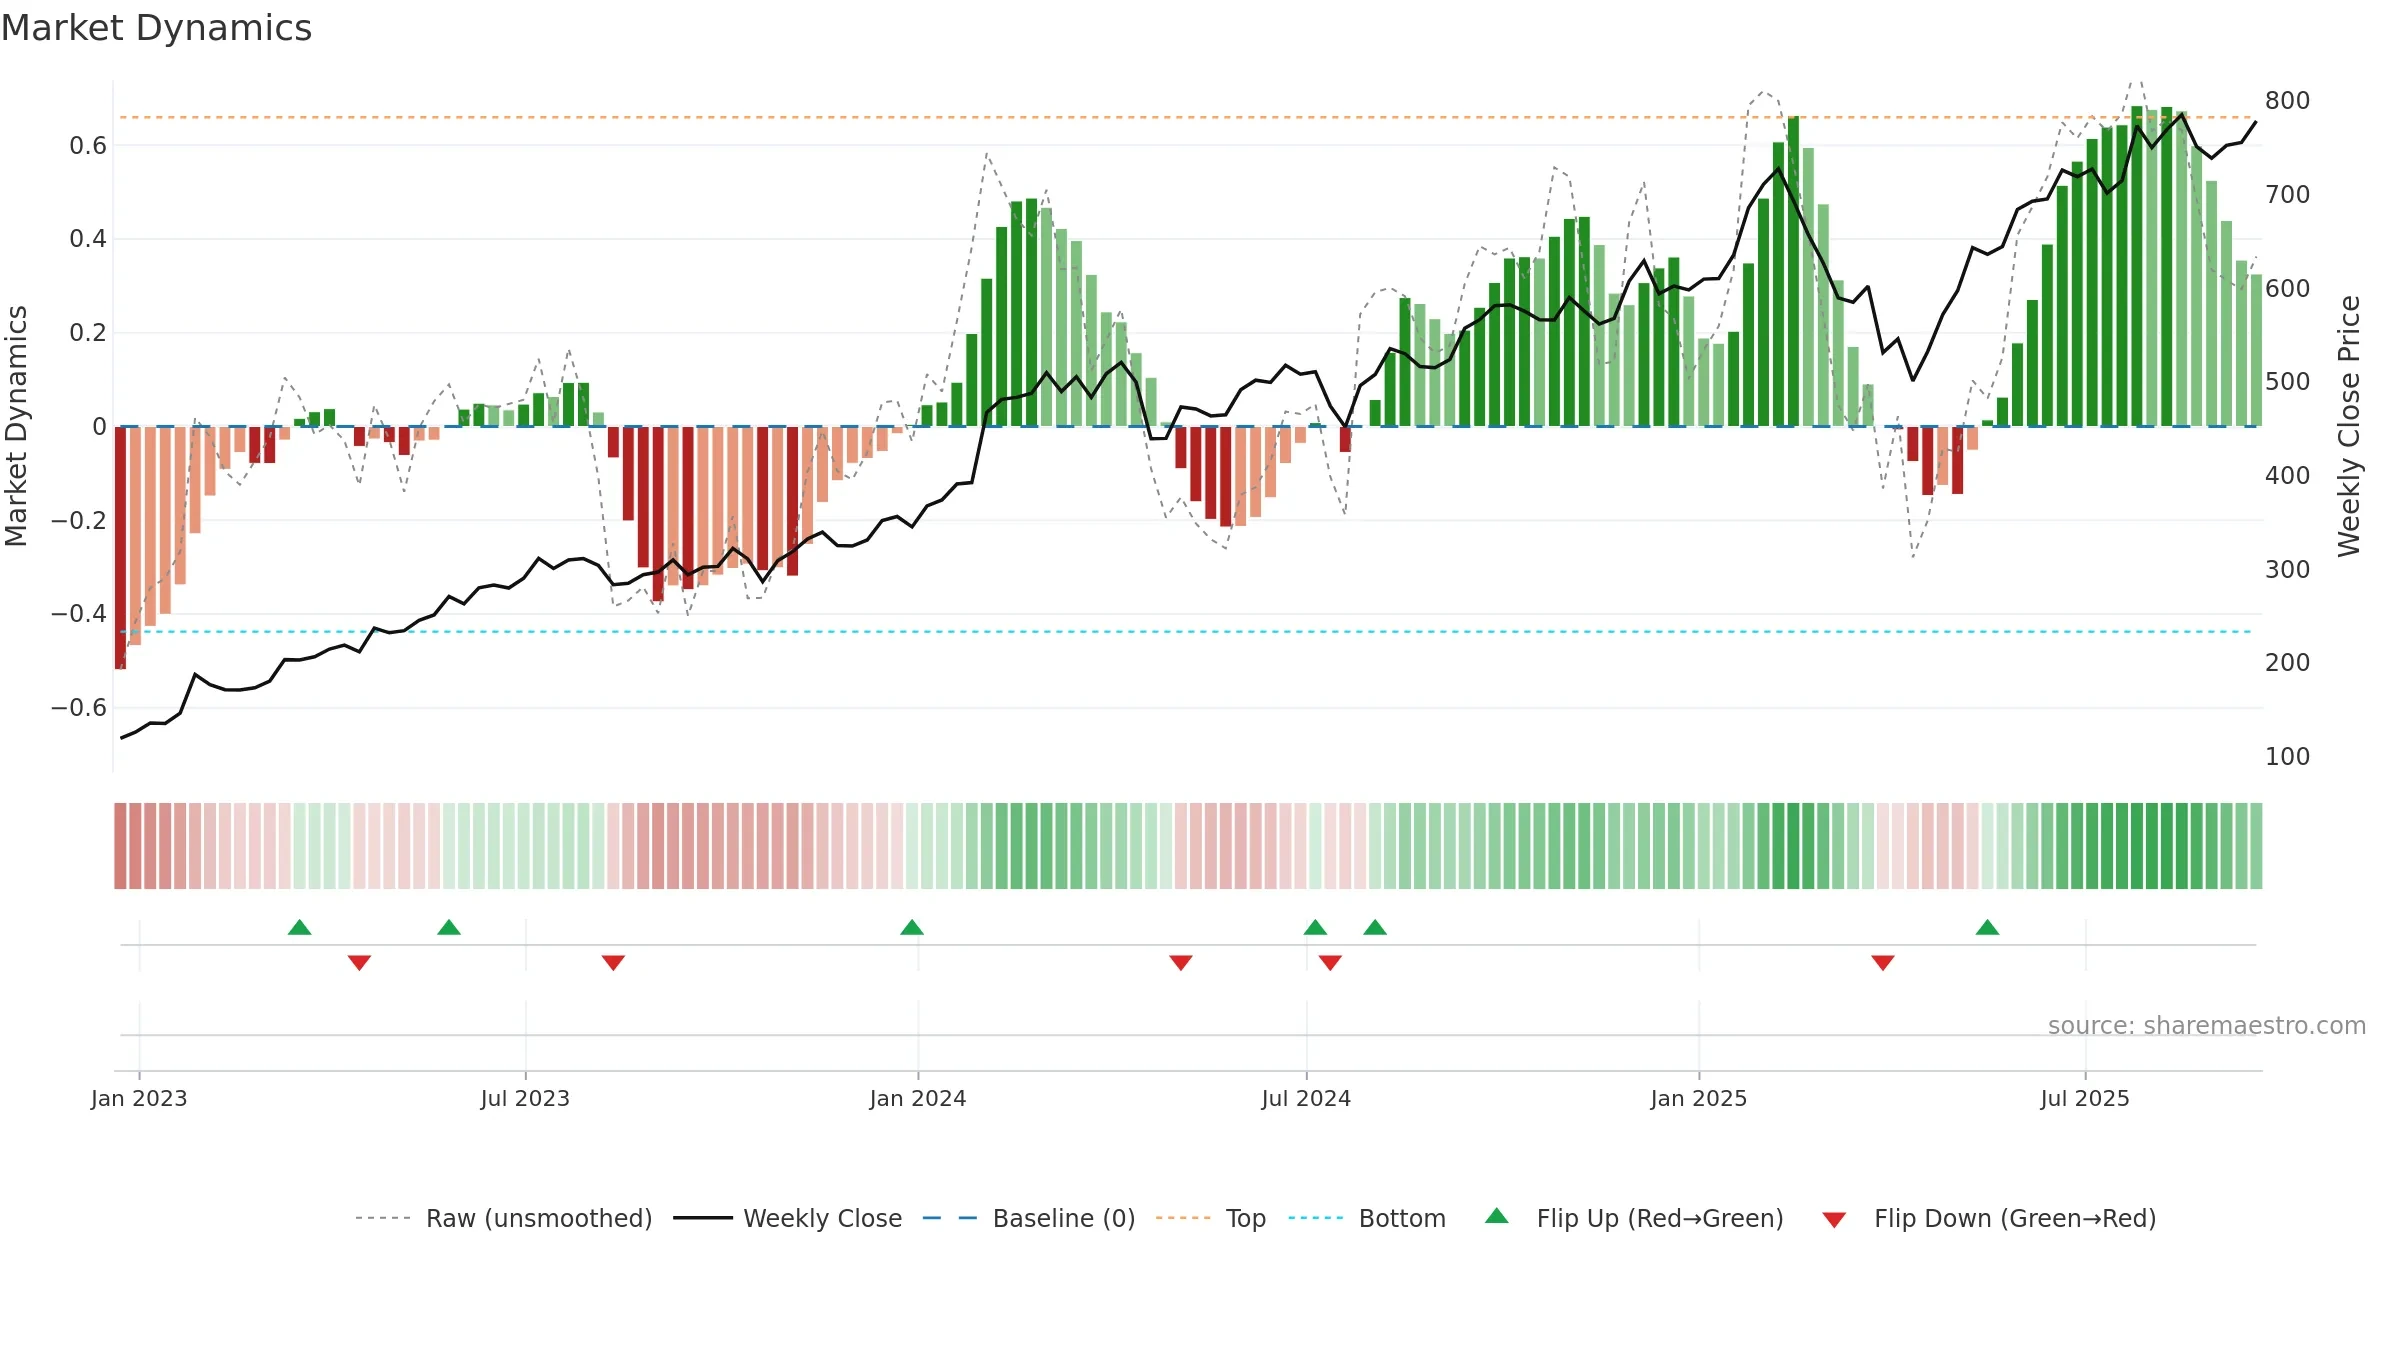Click the −0.6 left axis tick label
Viewport: 2400px width, 1350px height.
[x=79, y=707]
